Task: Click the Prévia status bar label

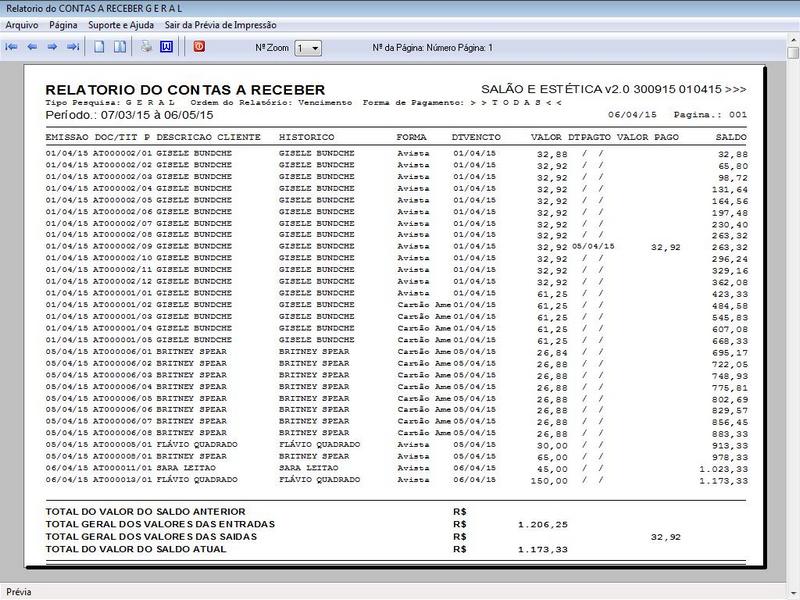Action: 19,592
